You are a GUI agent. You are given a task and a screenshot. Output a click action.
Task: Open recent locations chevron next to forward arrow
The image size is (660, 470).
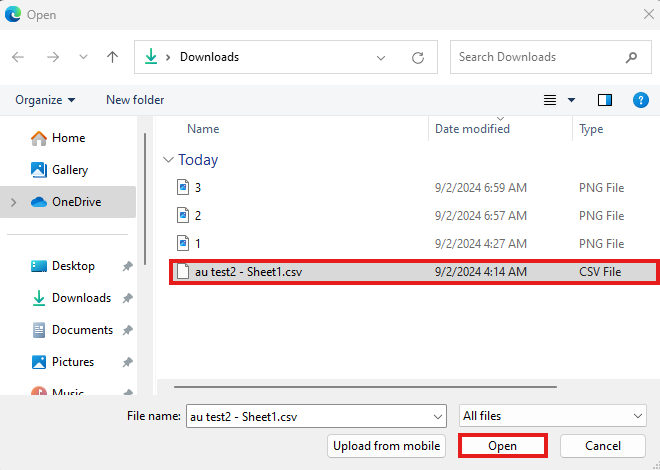(83, 57)
